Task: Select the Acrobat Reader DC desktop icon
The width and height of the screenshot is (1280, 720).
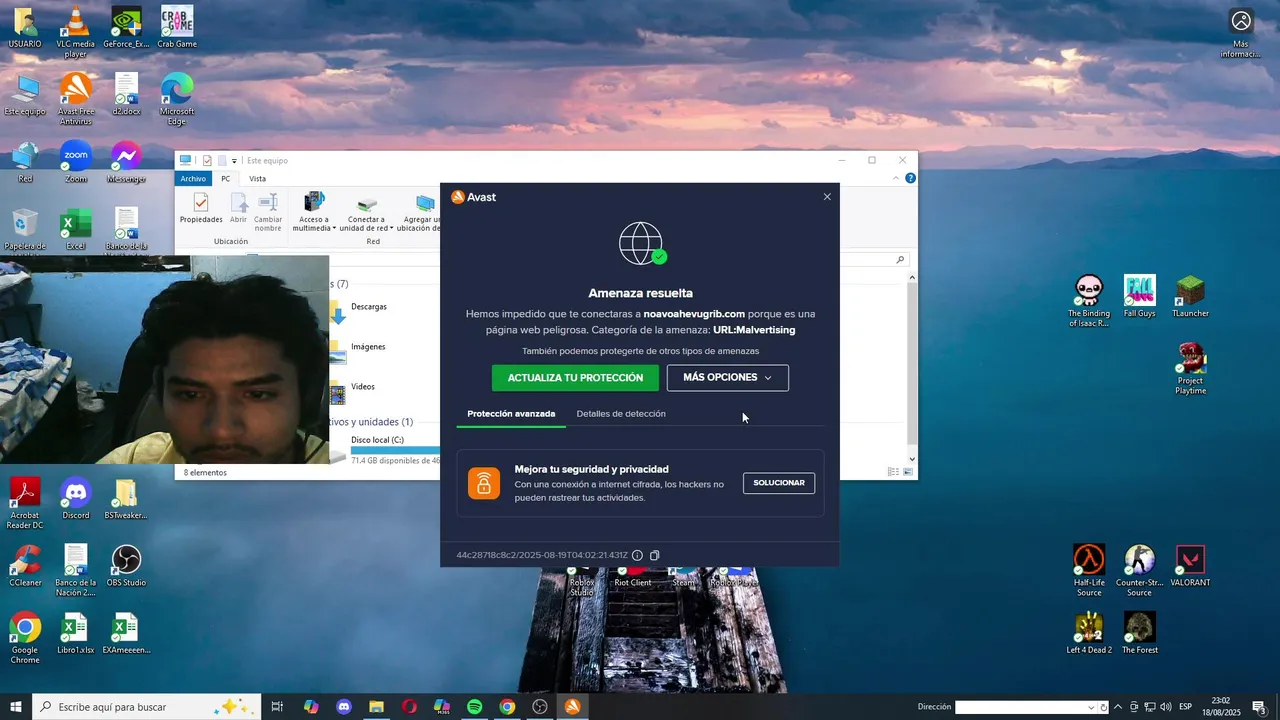Action: [x=25, y=503]
